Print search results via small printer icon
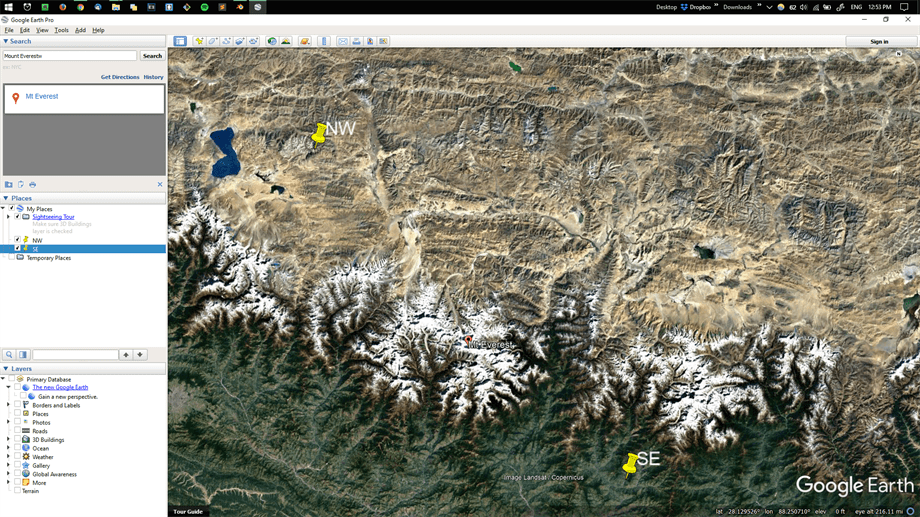The height and width of the screenshot is (517, 920). 32,184
